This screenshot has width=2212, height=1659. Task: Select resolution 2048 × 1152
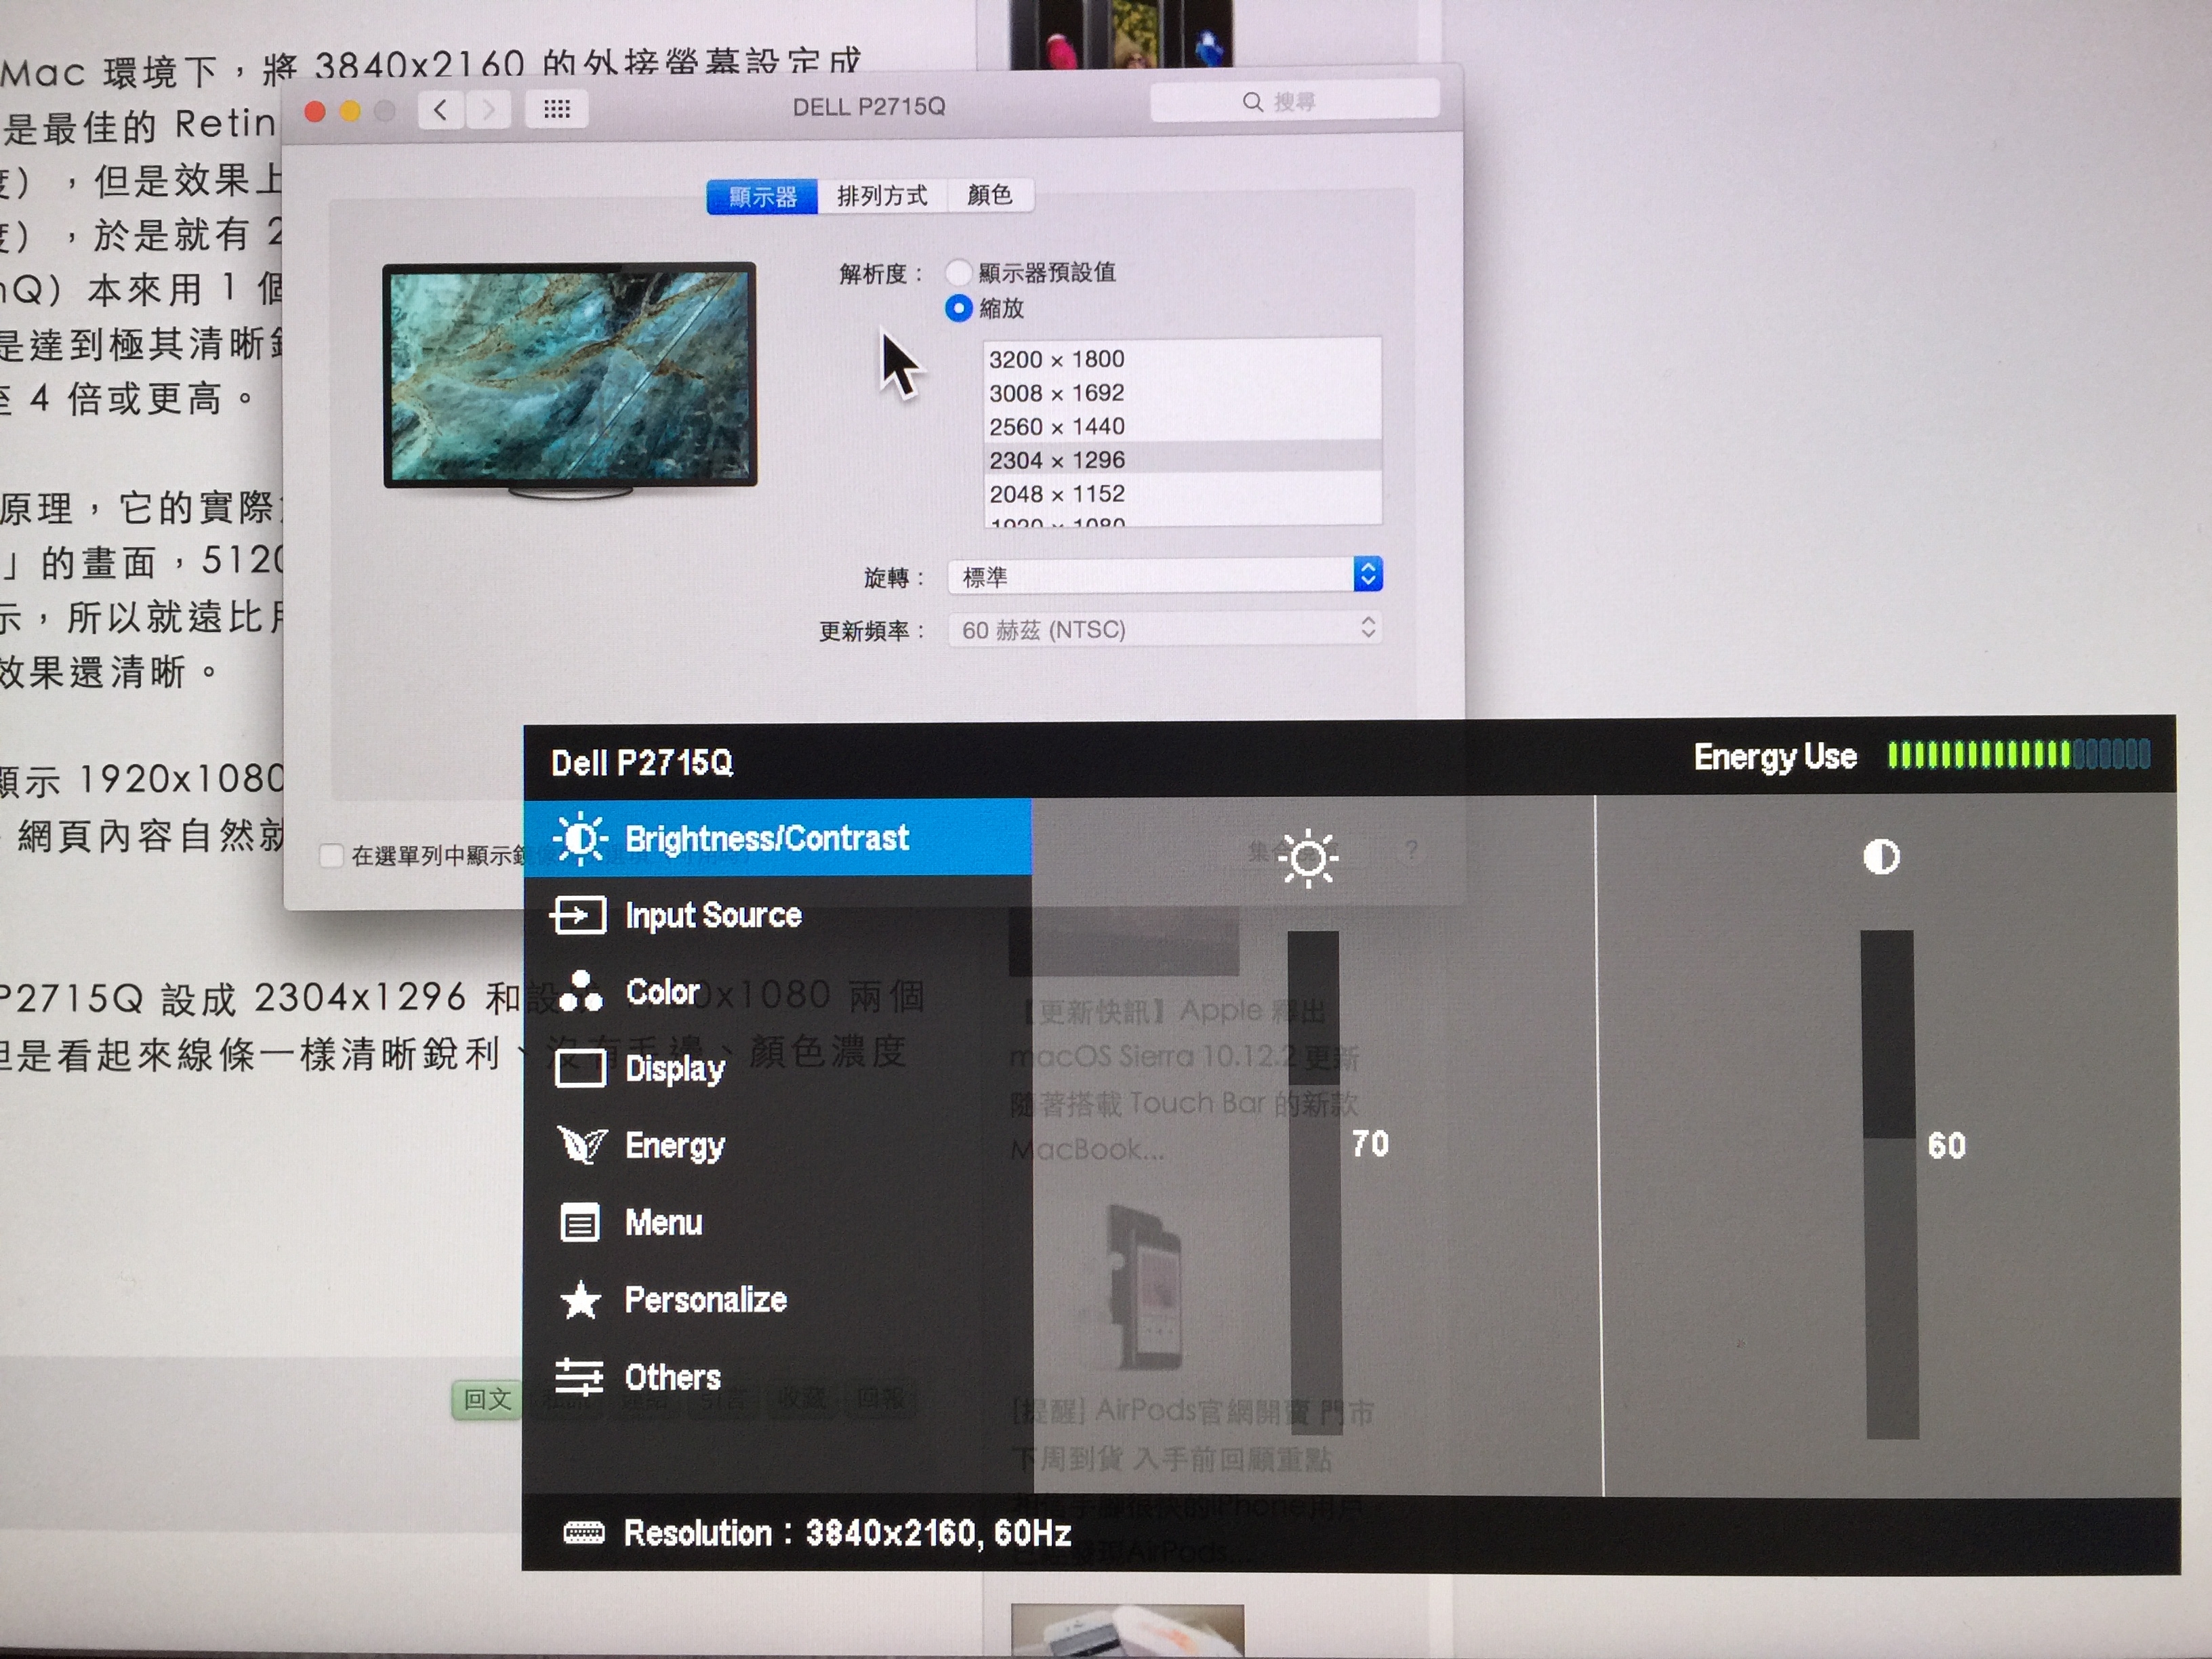pyautogui.click(x=1182, y=494)
